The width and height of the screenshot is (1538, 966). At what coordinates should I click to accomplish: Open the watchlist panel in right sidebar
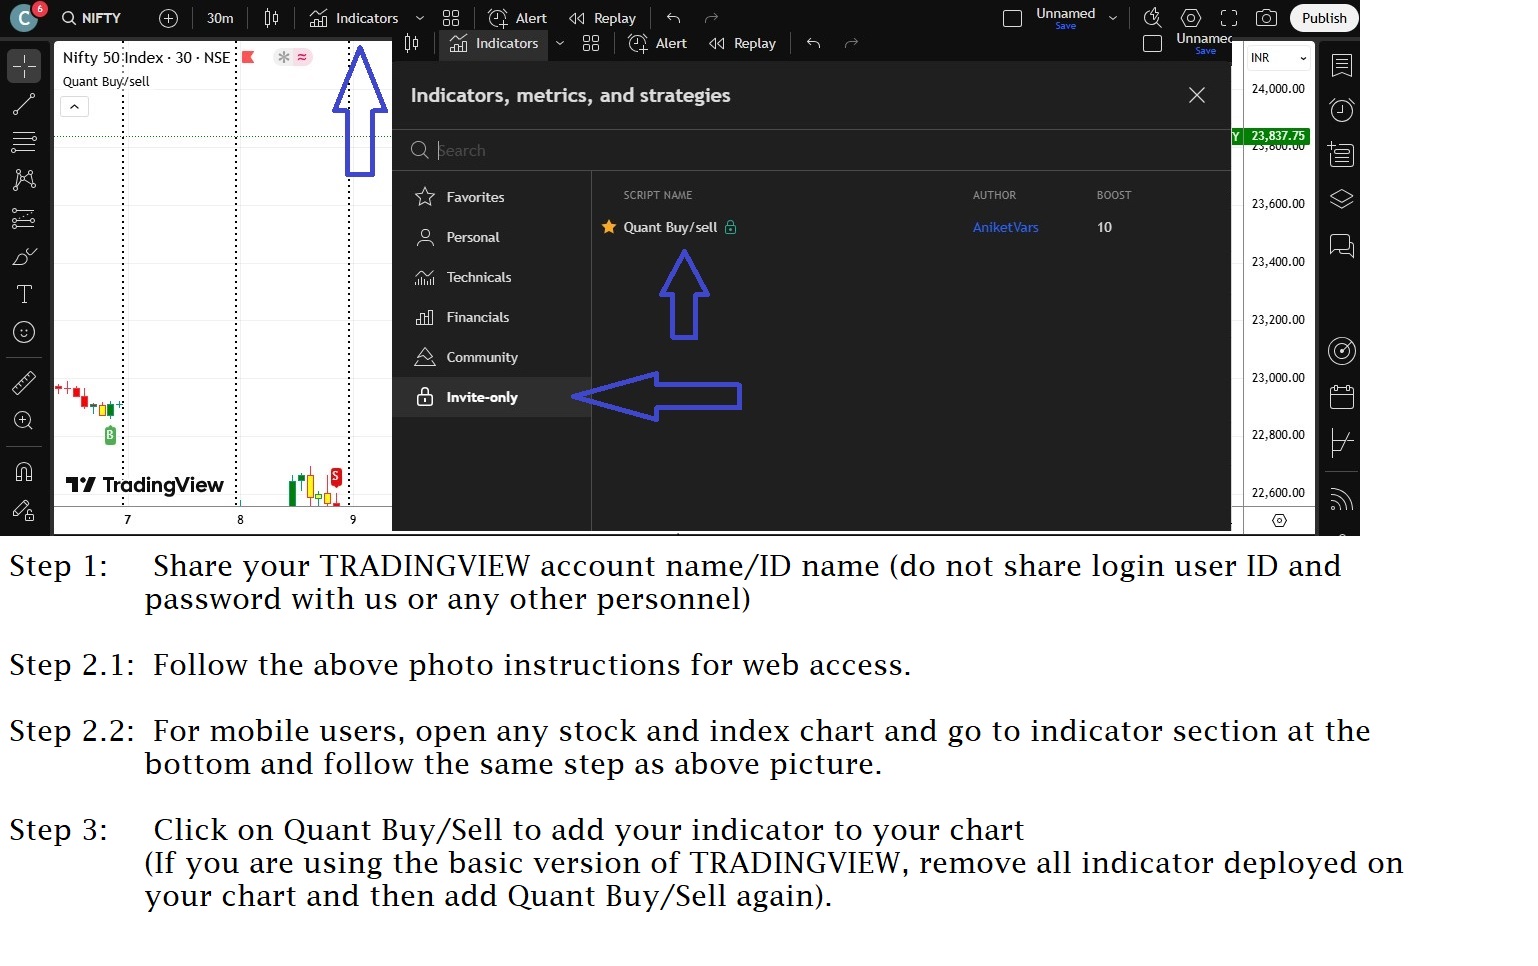pyautogui.click(x=1342, y=66)
